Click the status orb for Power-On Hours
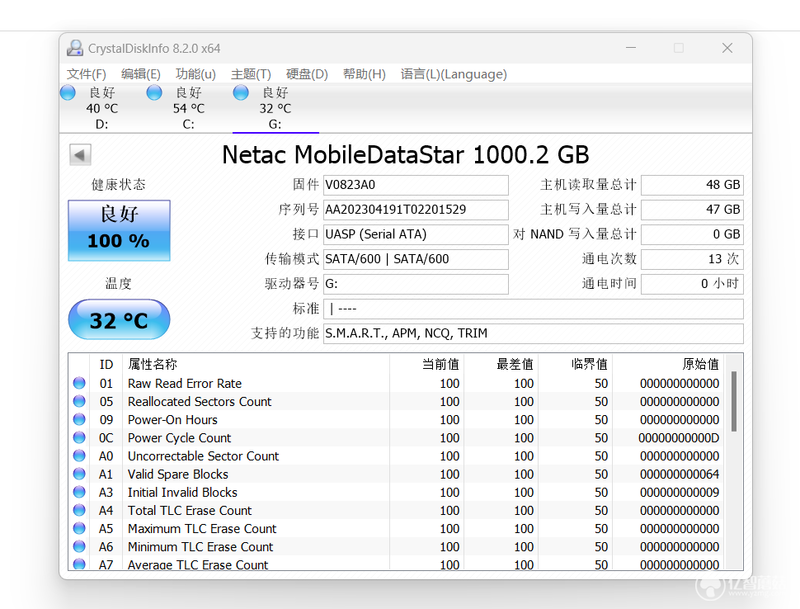 click(x=79, y=419)
